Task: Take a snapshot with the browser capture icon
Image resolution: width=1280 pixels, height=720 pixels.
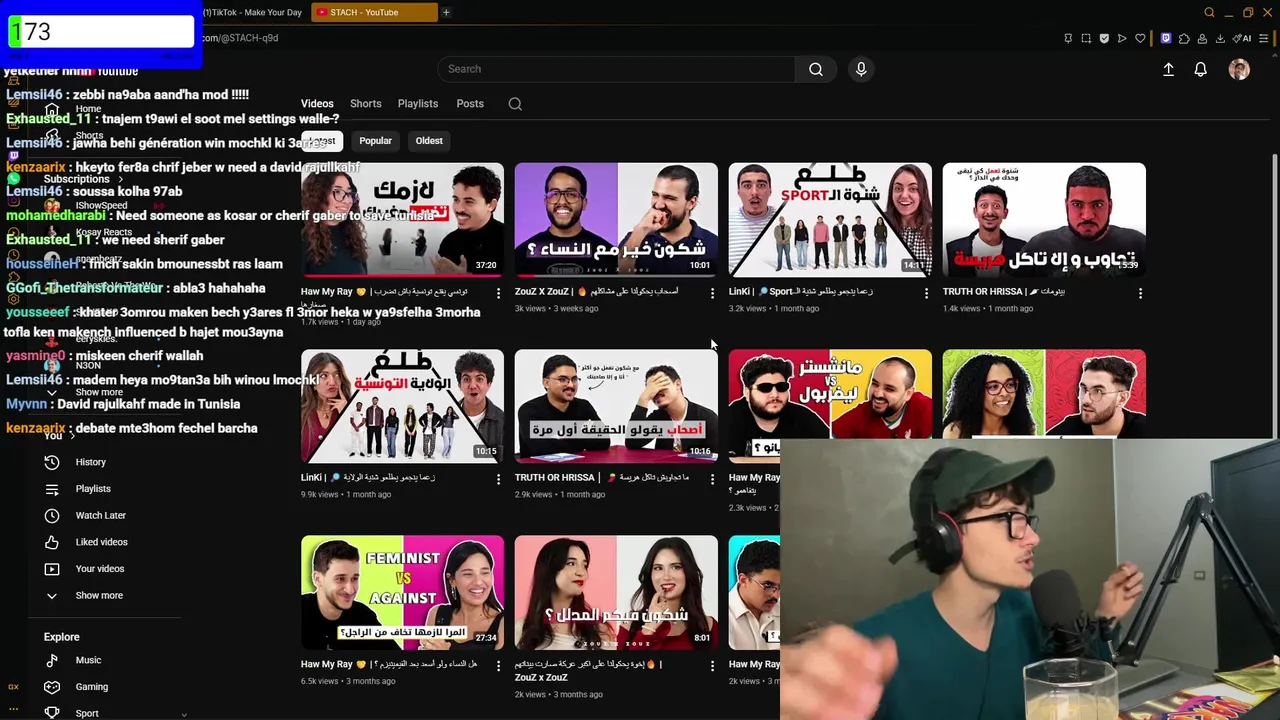Action: [1086, 38]
